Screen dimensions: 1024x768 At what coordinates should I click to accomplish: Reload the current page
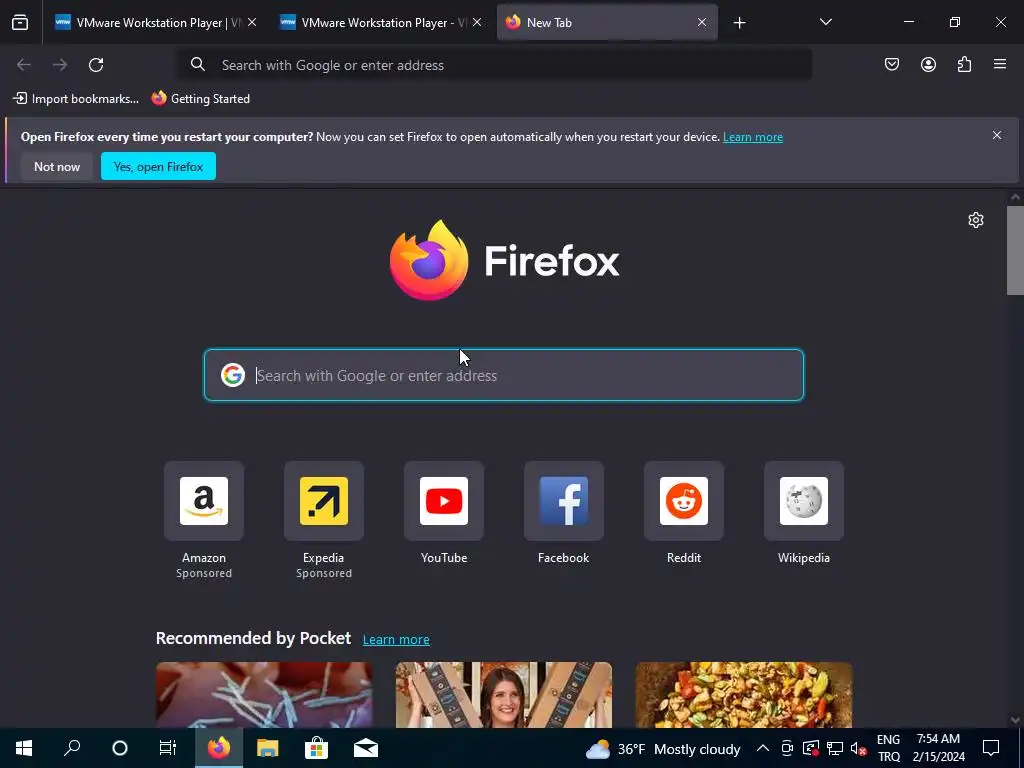coord(96,65)
